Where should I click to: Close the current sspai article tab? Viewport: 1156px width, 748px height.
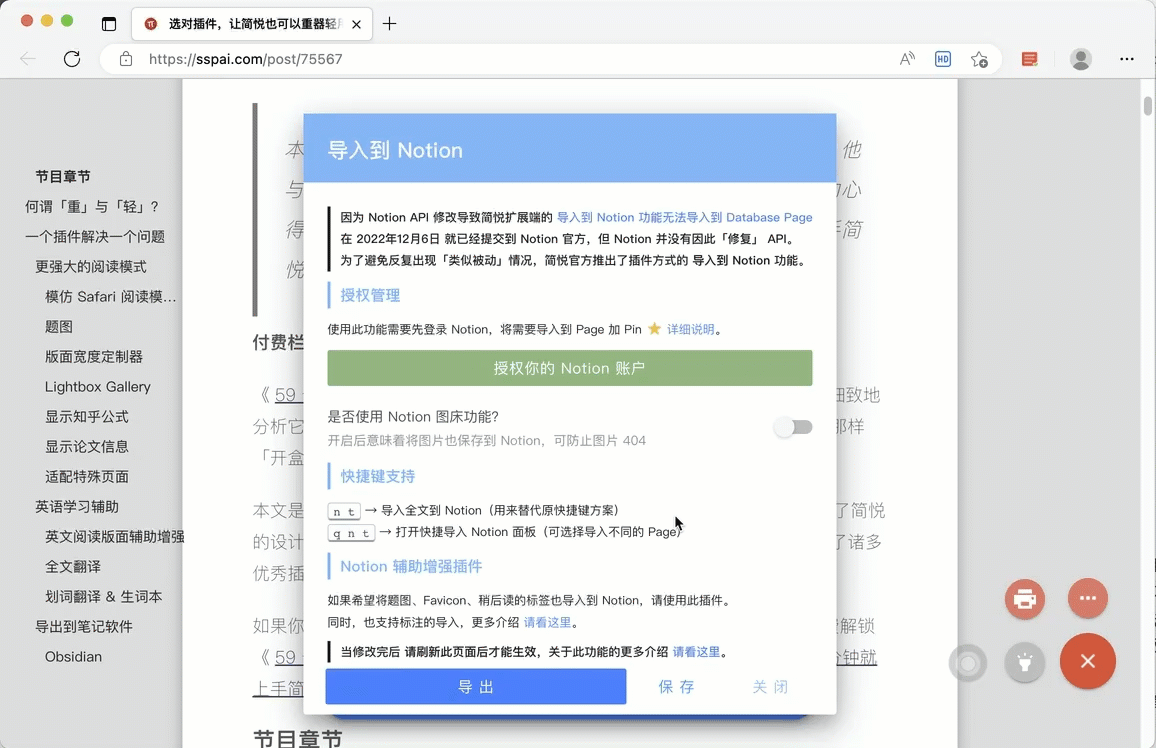[x=357, y=24]
